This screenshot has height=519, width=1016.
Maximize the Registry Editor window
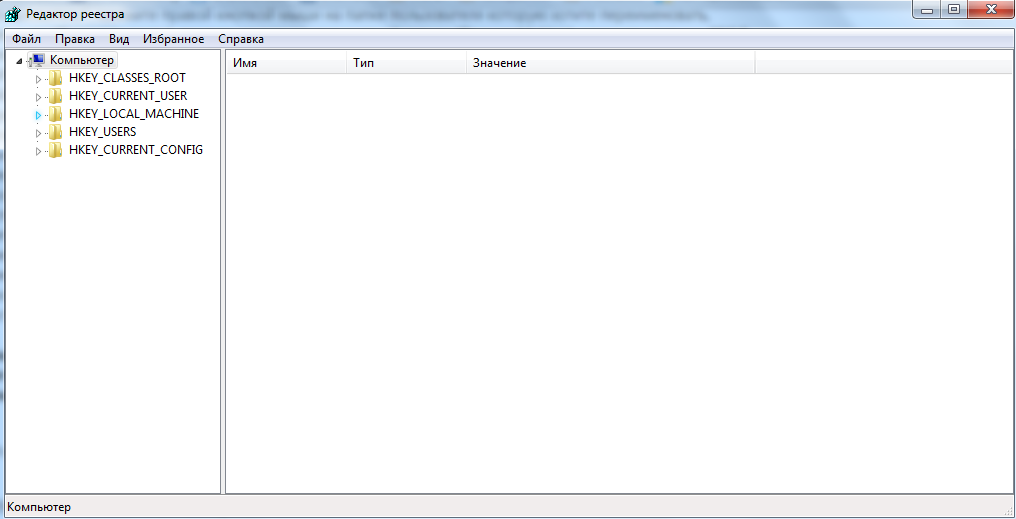(953, 10)
